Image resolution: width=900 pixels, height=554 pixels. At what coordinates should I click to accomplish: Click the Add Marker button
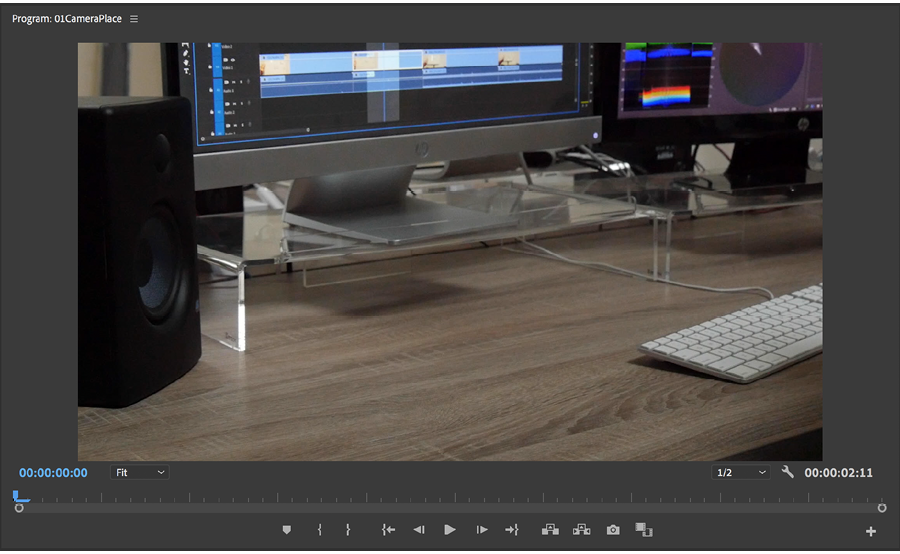click(x=286, y=530)
